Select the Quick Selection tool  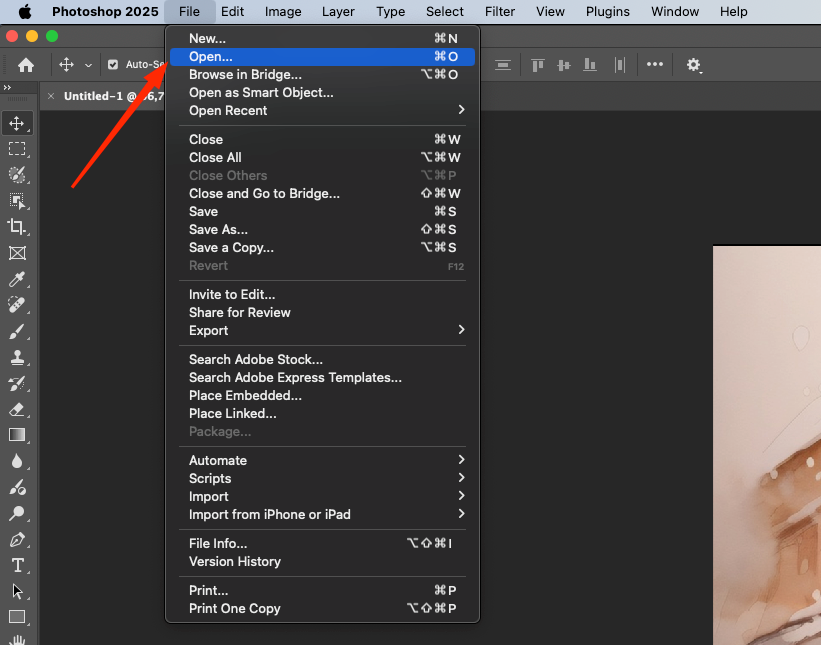pyautogui.click(x=17, y=175)
